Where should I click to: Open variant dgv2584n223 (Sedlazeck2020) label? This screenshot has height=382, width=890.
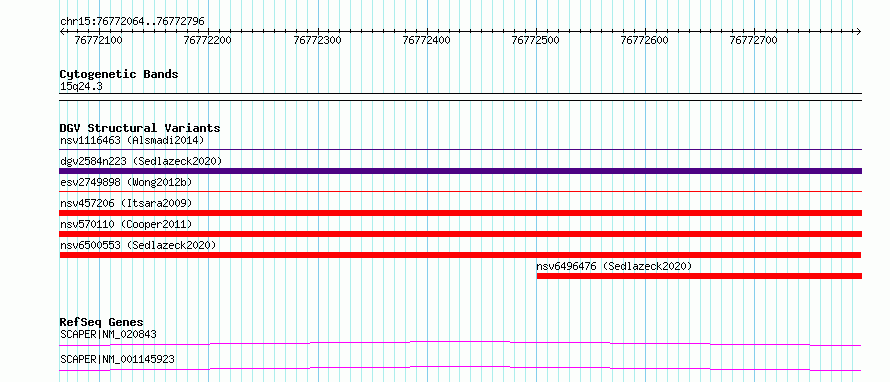click(141, 161)
